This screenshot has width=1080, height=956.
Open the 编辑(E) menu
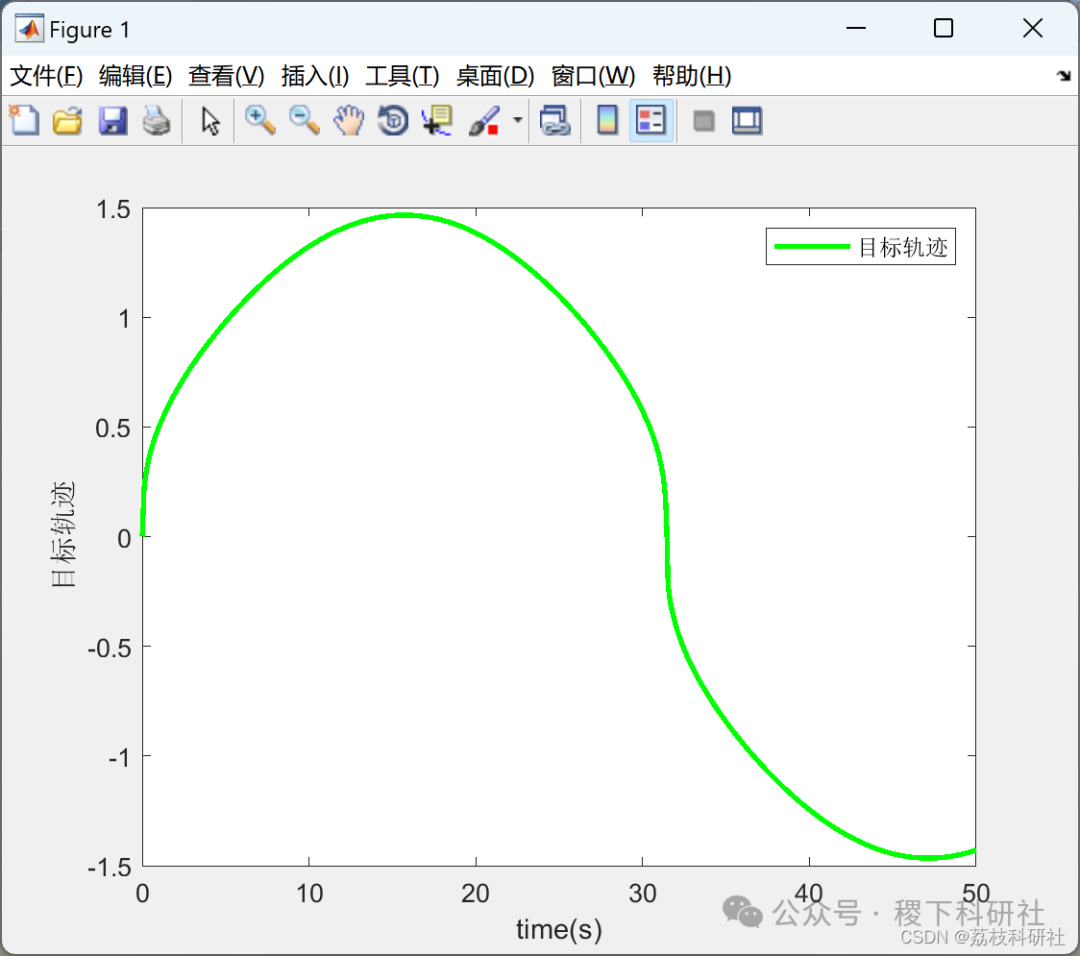pos(135,76)
